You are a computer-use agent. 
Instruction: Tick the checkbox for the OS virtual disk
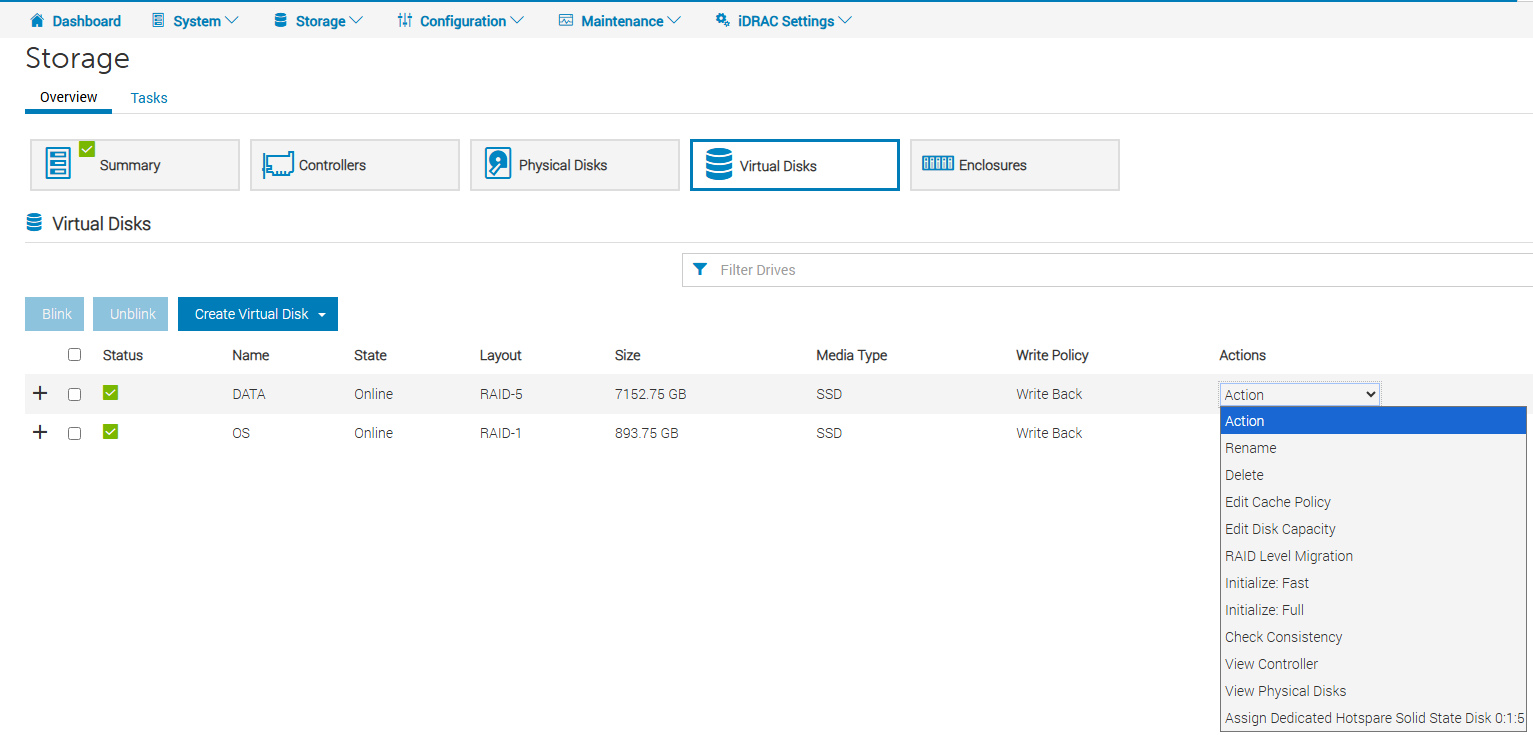click(x=74, y=433)
